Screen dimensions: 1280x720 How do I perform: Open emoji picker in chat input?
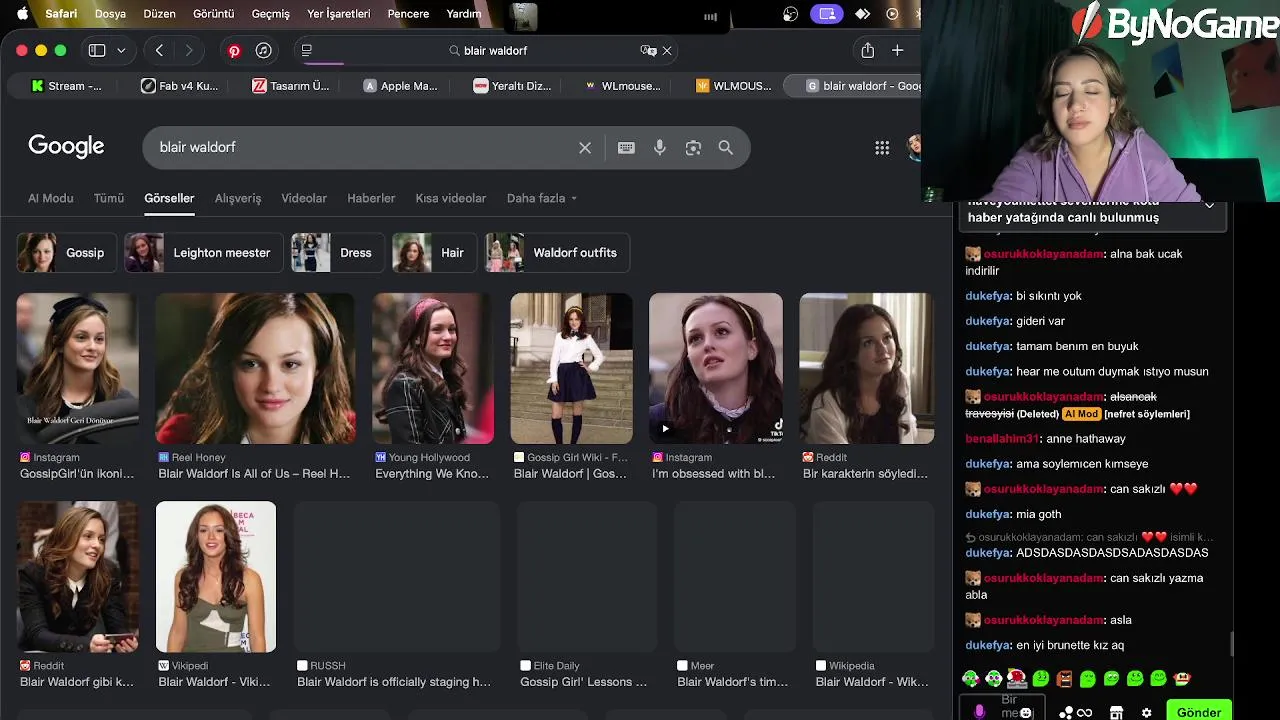[x=1025, y=713]
